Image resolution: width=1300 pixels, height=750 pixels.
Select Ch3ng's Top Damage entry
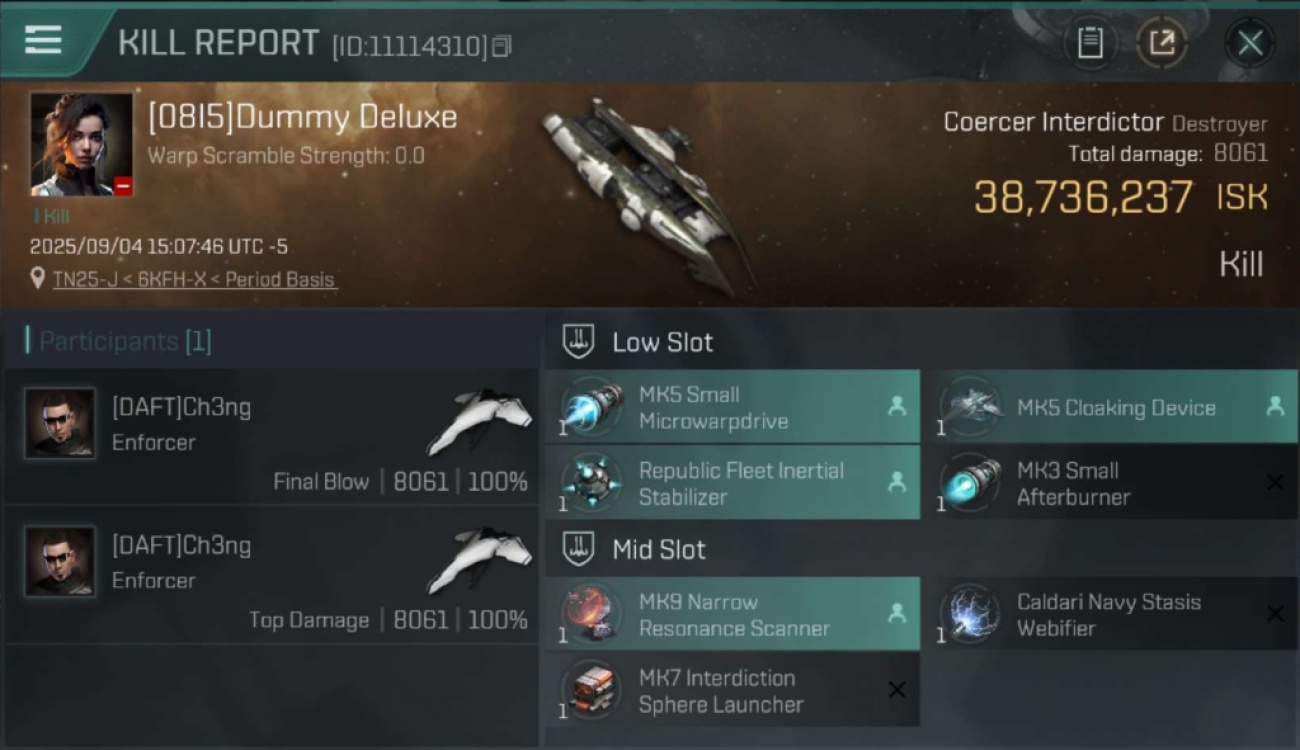[272, 576]
